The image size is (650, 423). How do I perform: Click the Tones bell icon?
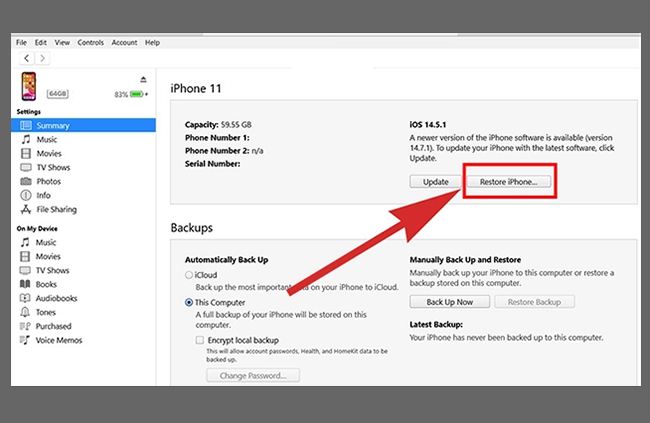[25, 312]
